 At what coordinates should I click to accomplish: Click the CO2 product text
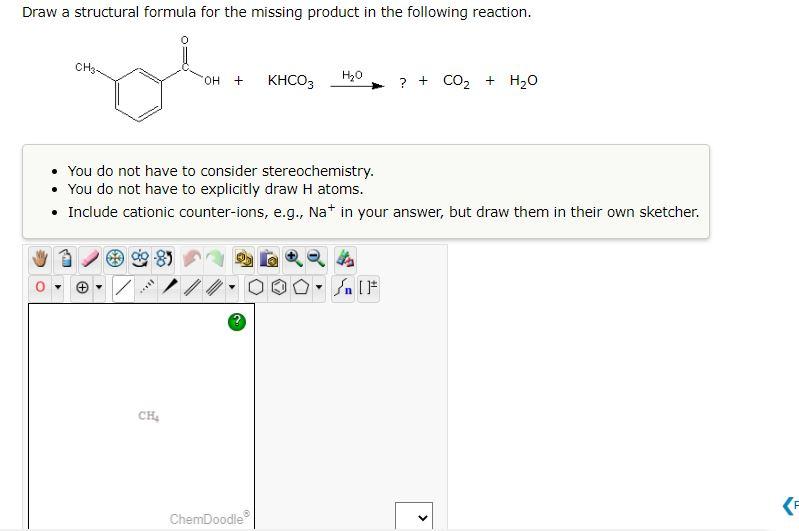pyautogui.click(x=456, y=81)
